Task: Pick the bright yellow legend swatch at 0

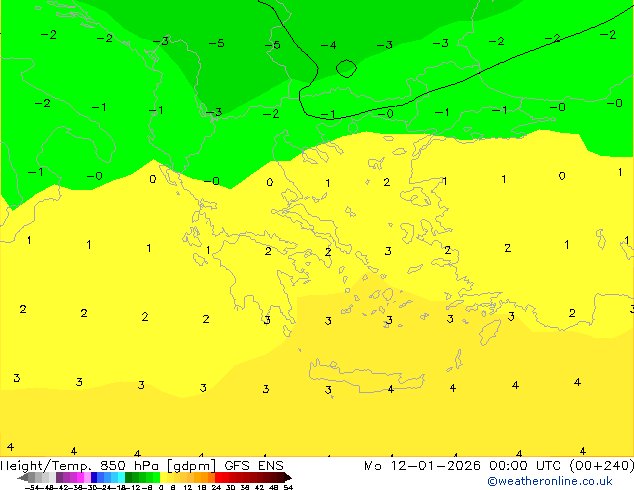Action: pos(163,477)
